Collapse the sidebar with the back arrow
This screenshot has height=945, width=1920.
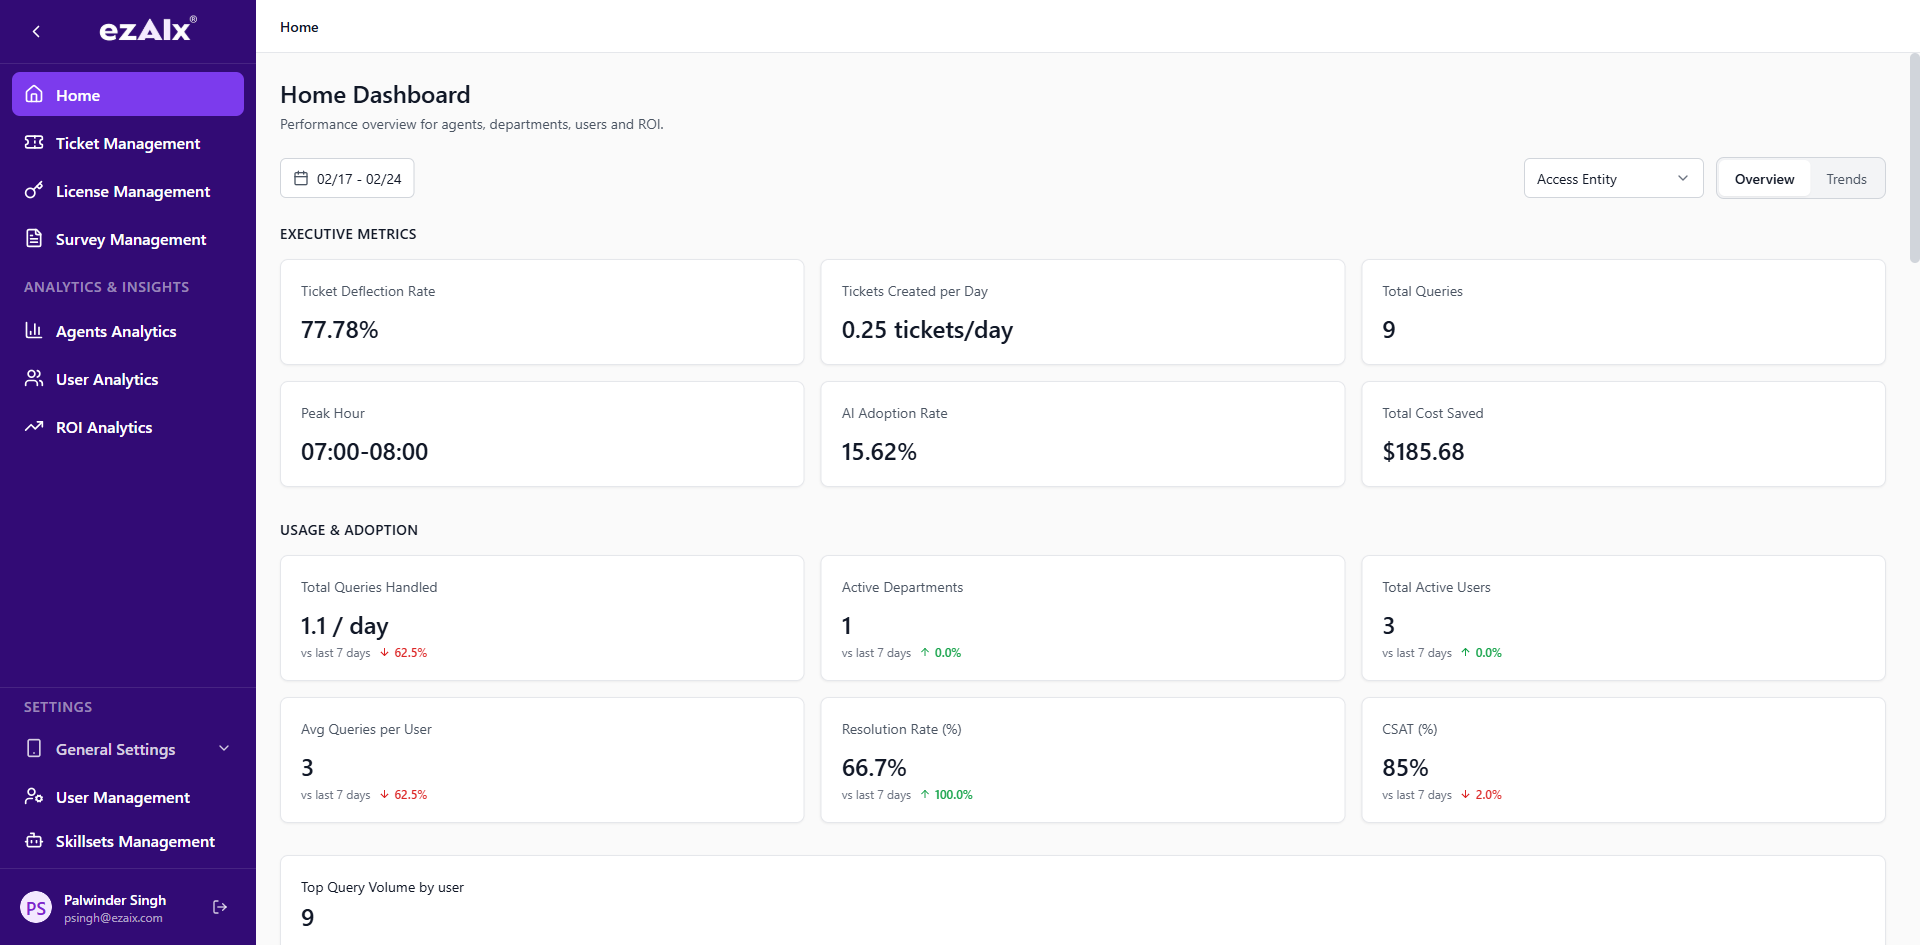pyautogui.click(x=36, y=31)
